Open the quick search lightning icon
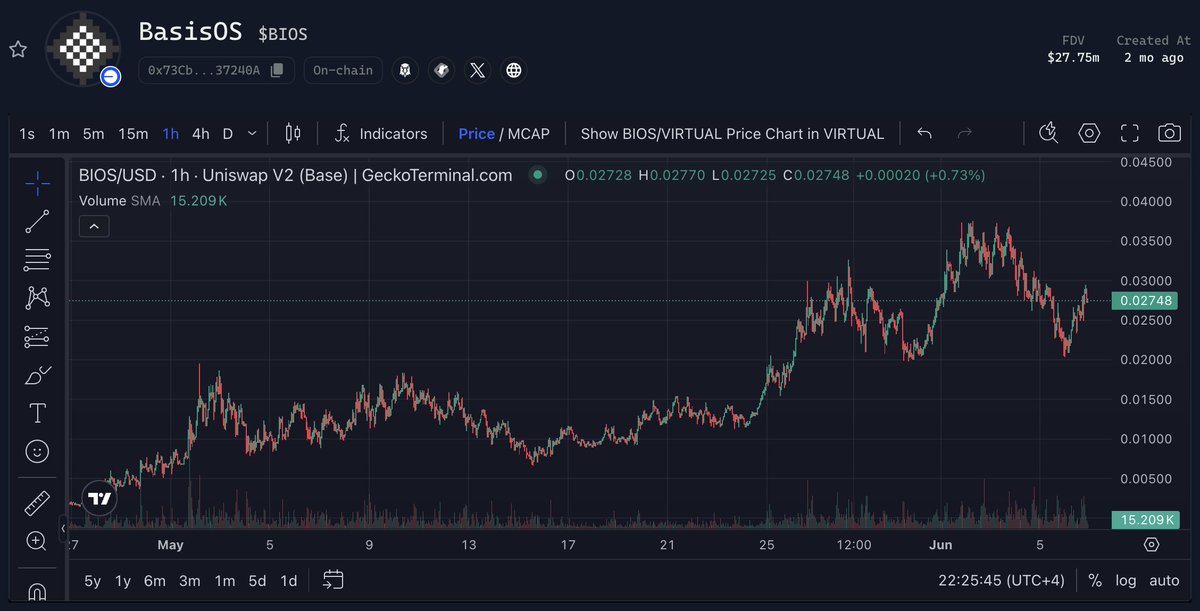 click(1049, 133)
